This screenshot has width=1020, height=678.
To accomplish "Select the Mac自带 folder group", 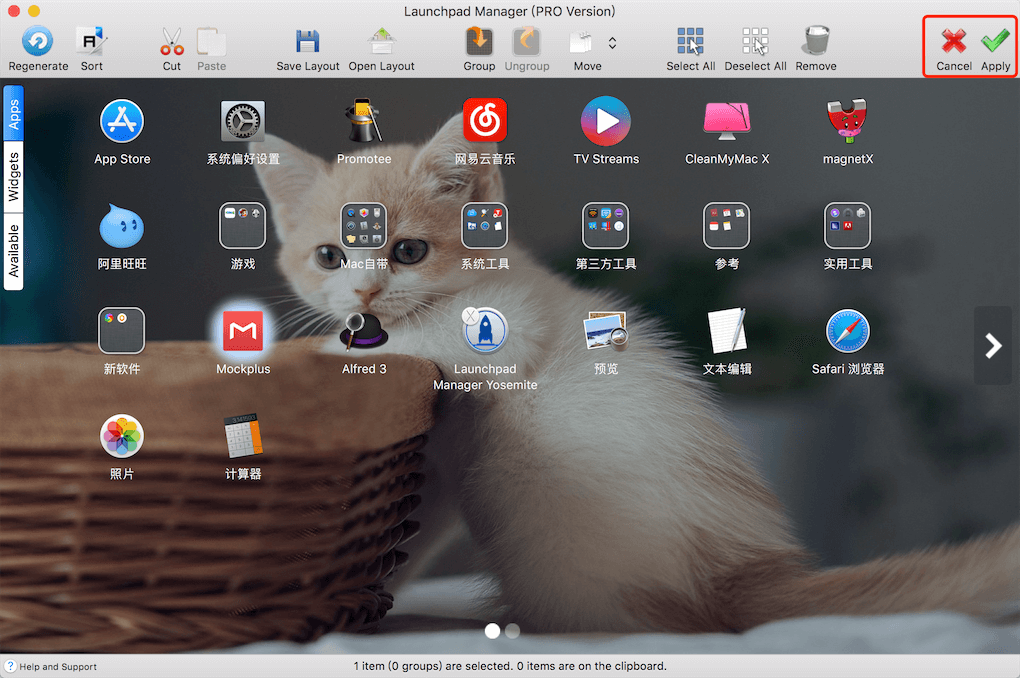I will click(364, 226).
